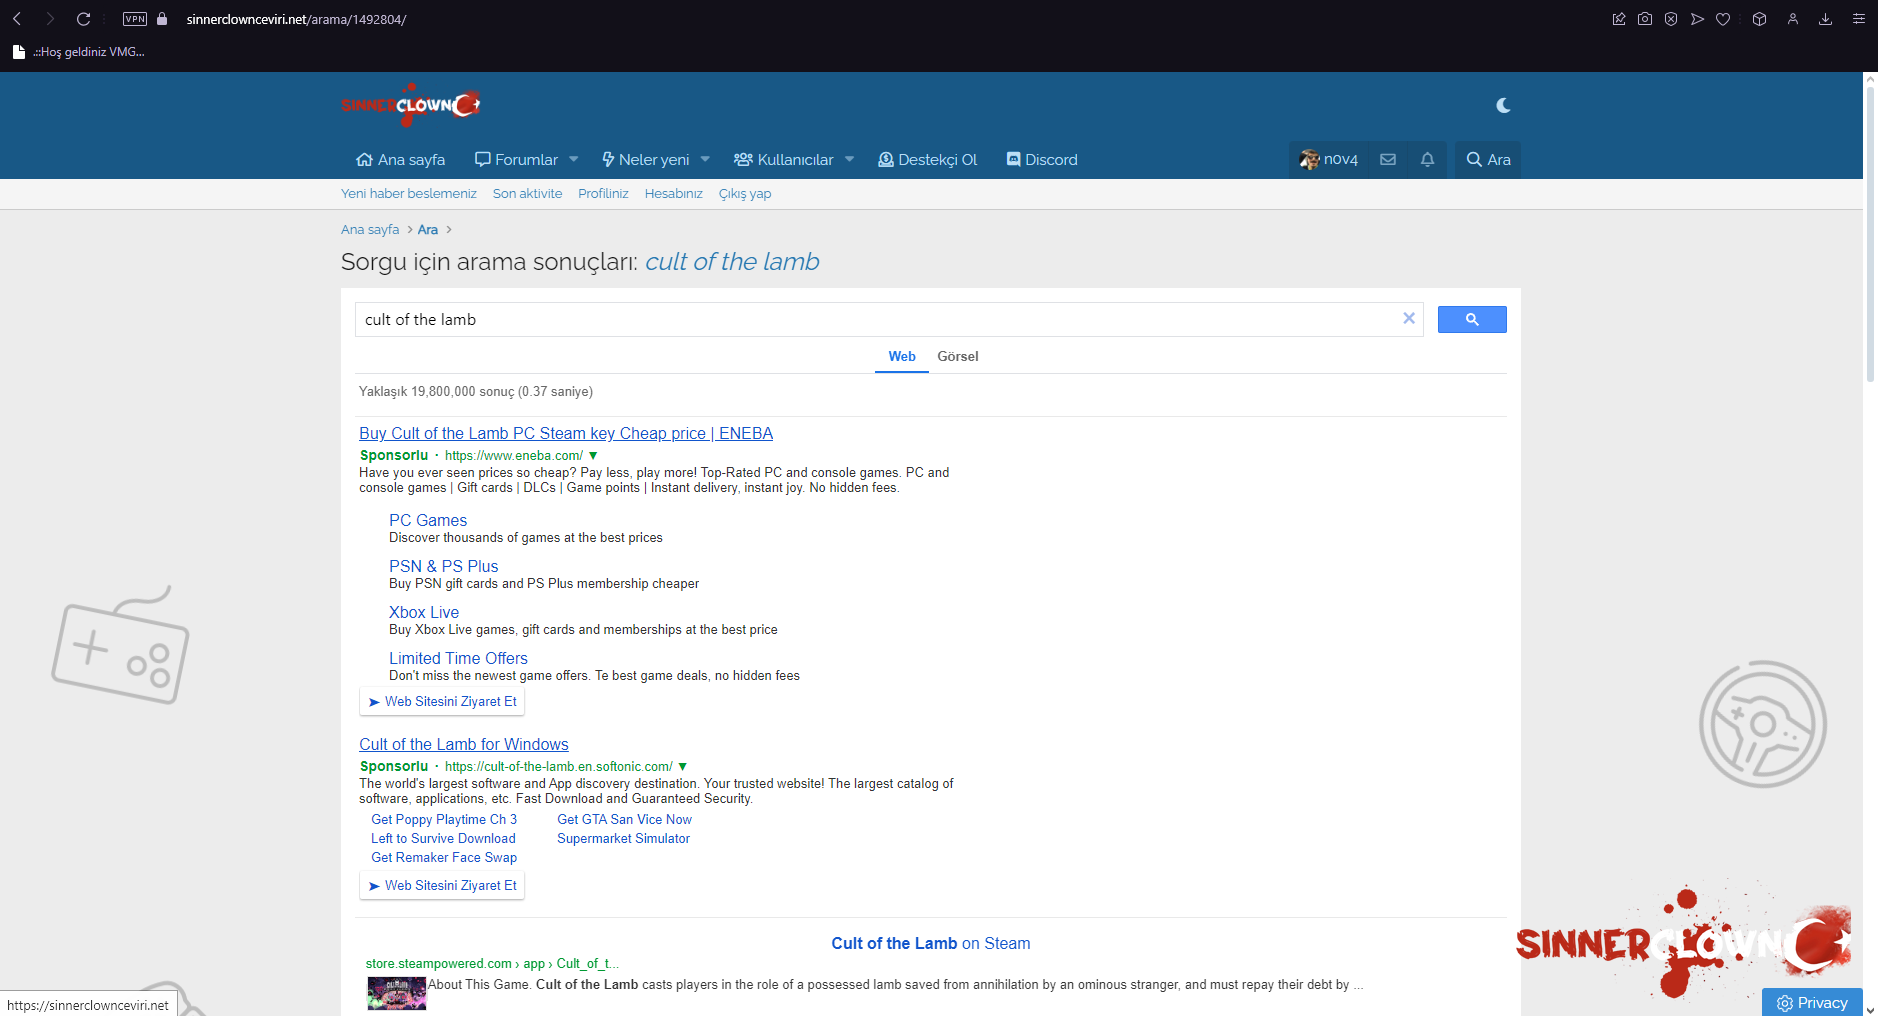Switch to the Görsel results tab

[957, 357]
